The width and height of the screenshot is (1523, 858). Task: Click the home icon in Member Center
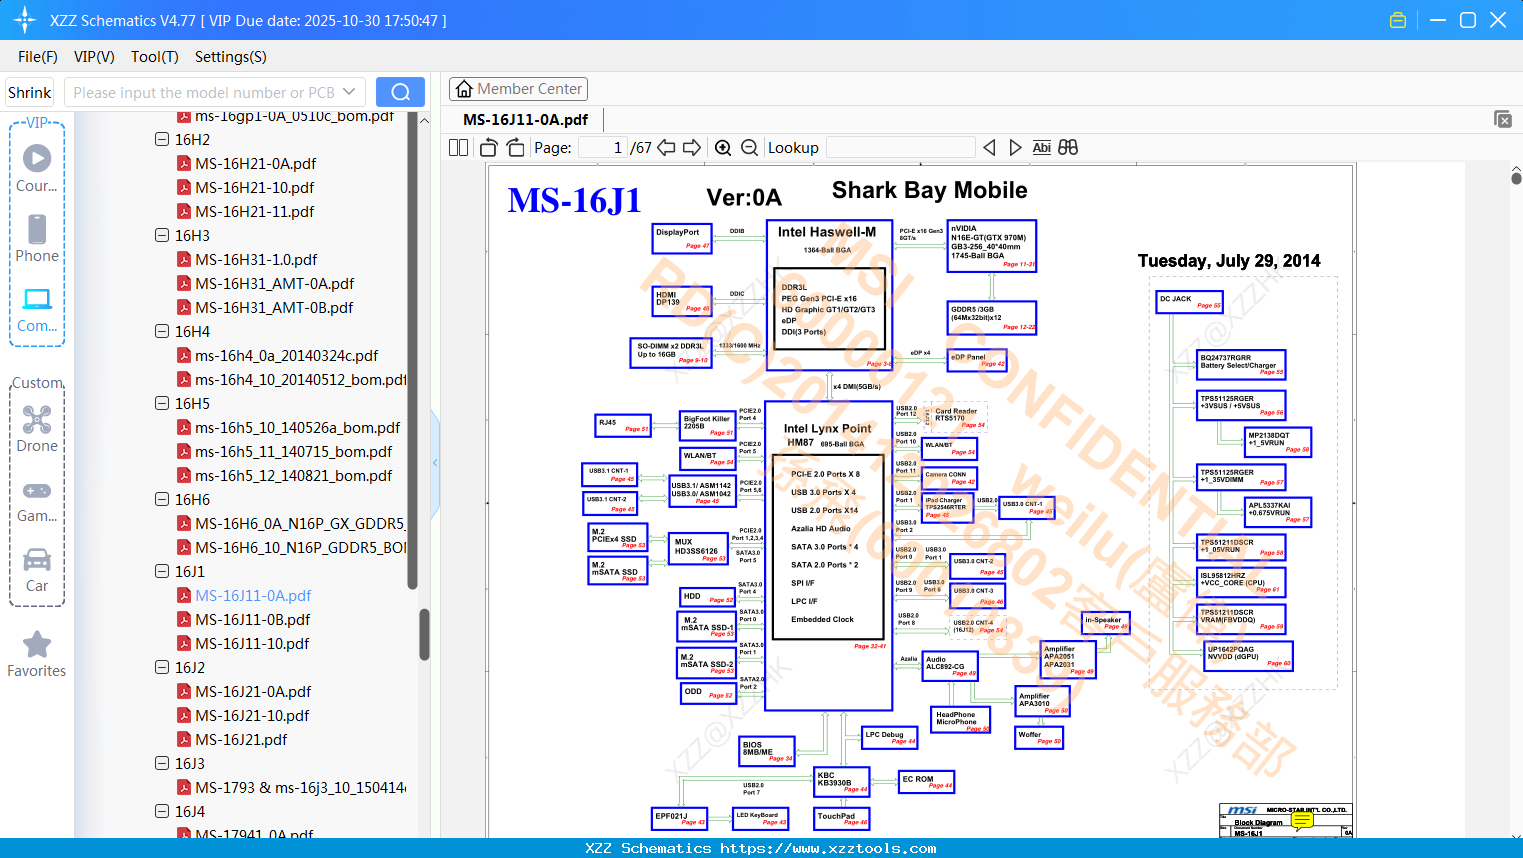[x=464, y=89]
